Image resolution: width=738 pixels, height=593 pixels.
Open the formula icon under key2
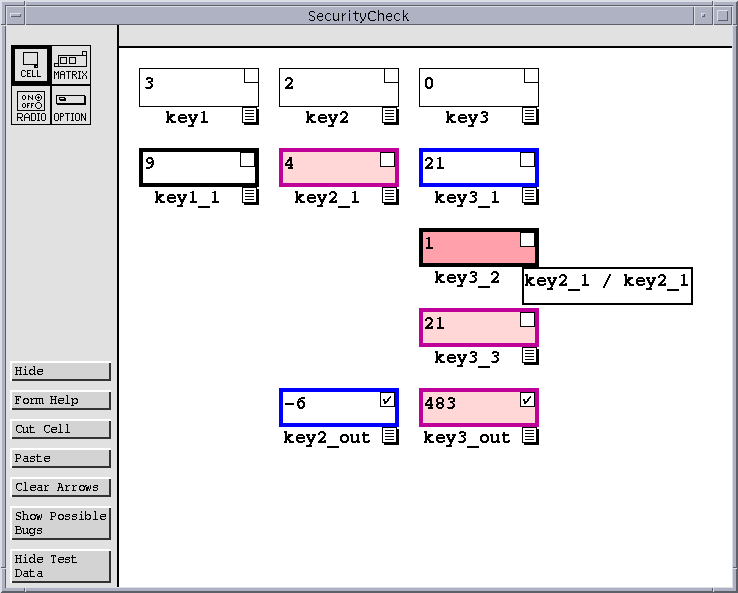[x=390, y=116]
